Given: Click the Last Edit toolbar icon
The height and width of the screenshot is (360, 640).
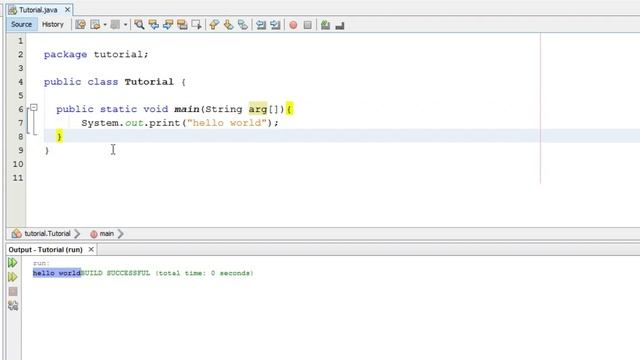Looking at the screenshot, I should [x=80, y=25].
